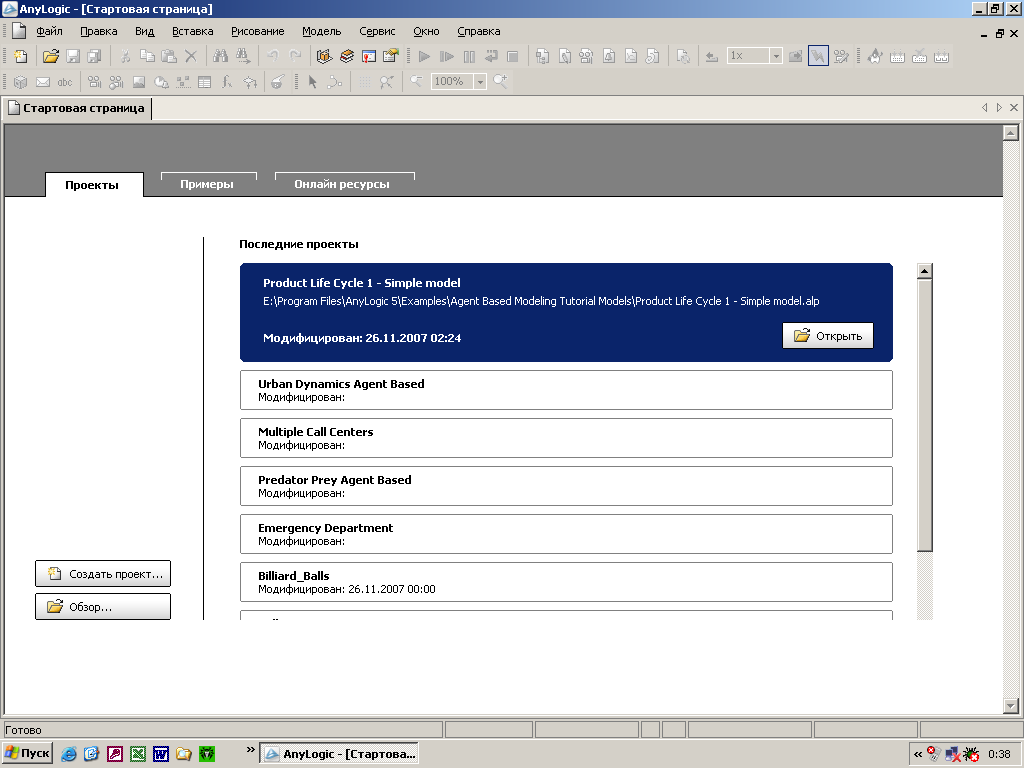Open the Вид menu

(144, 31)
